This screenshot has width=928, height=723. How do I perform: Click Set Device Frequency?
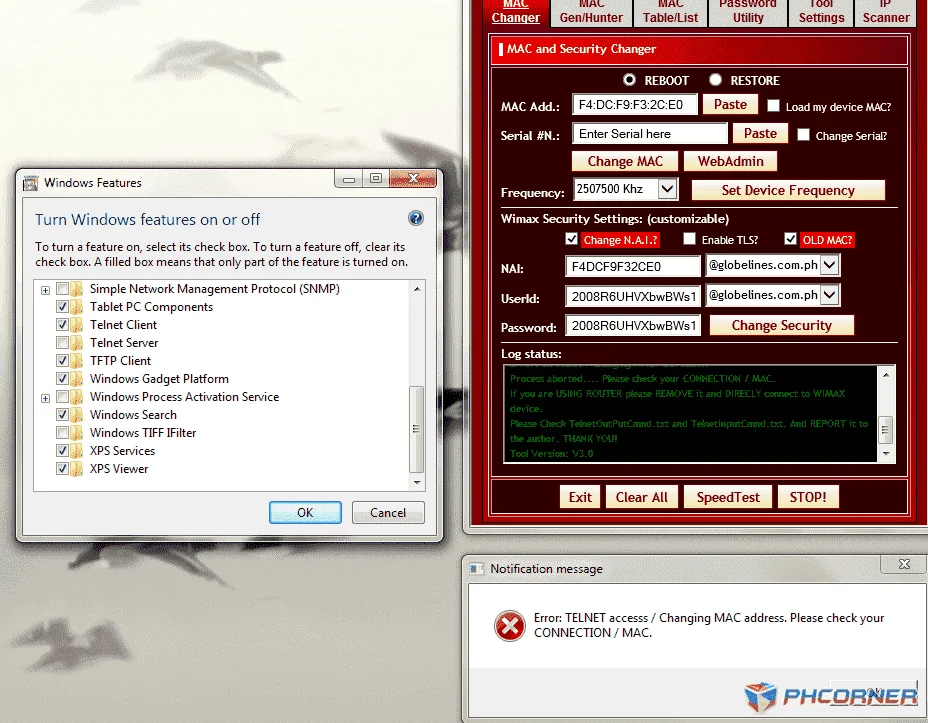pos(788,191)
